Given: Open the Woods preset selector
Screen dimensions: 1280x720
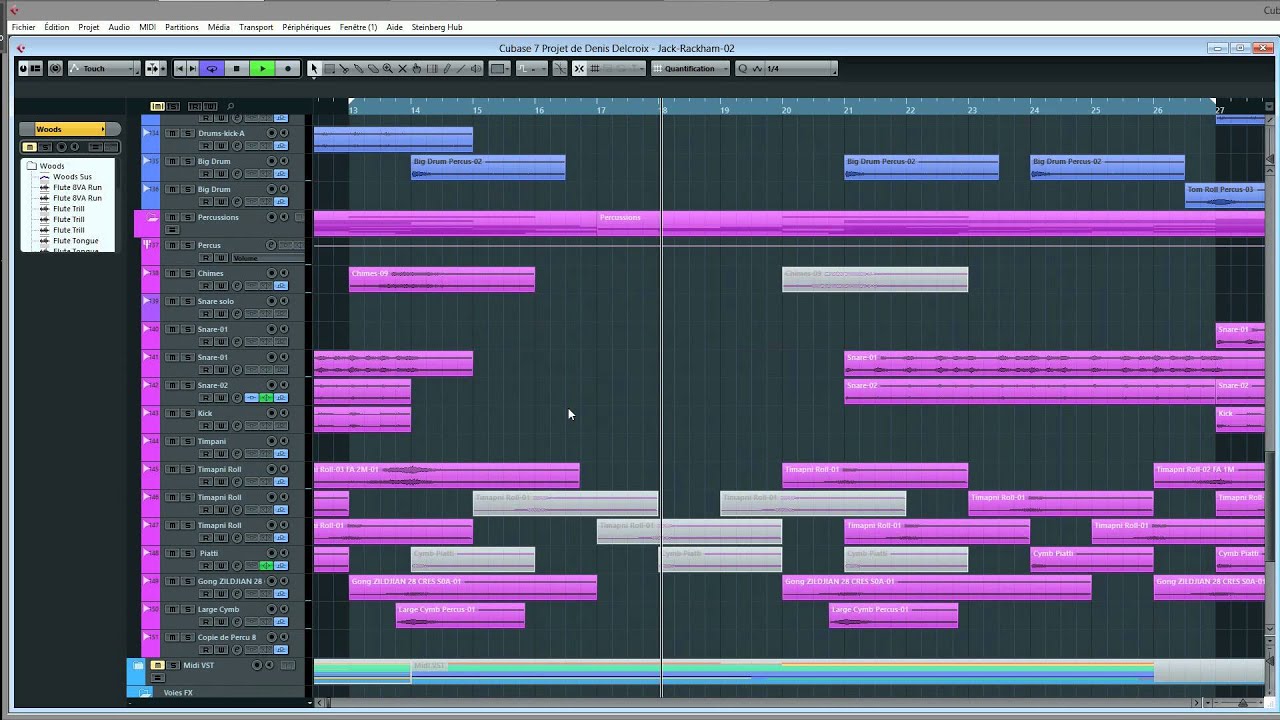Looking at the screenshot, I should click(69, 129).
